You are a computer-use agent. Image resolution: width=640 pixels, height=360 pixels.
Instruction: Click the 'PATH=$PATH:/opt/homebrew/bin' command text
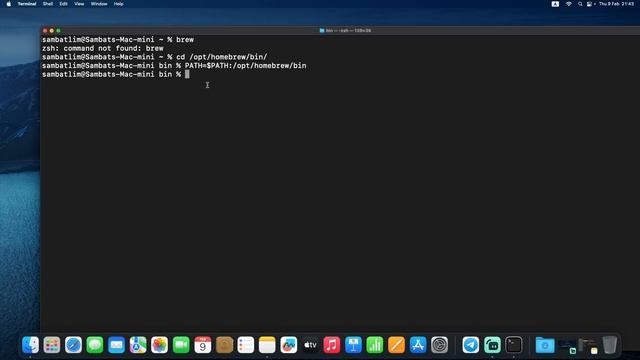(x=245, y=66)
